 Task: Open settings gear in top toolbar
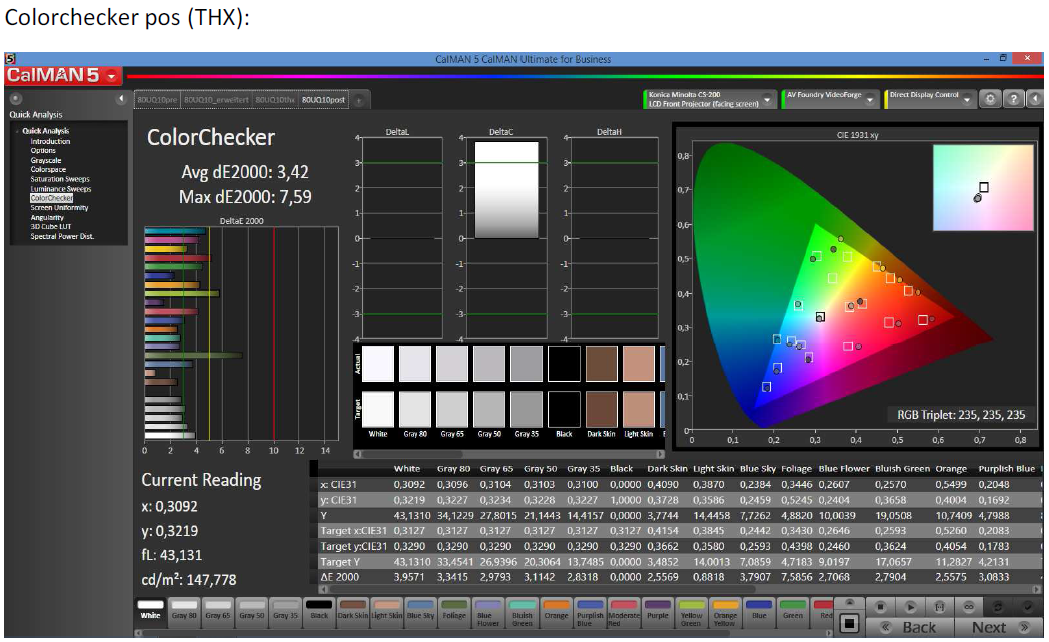click(991, 99)
